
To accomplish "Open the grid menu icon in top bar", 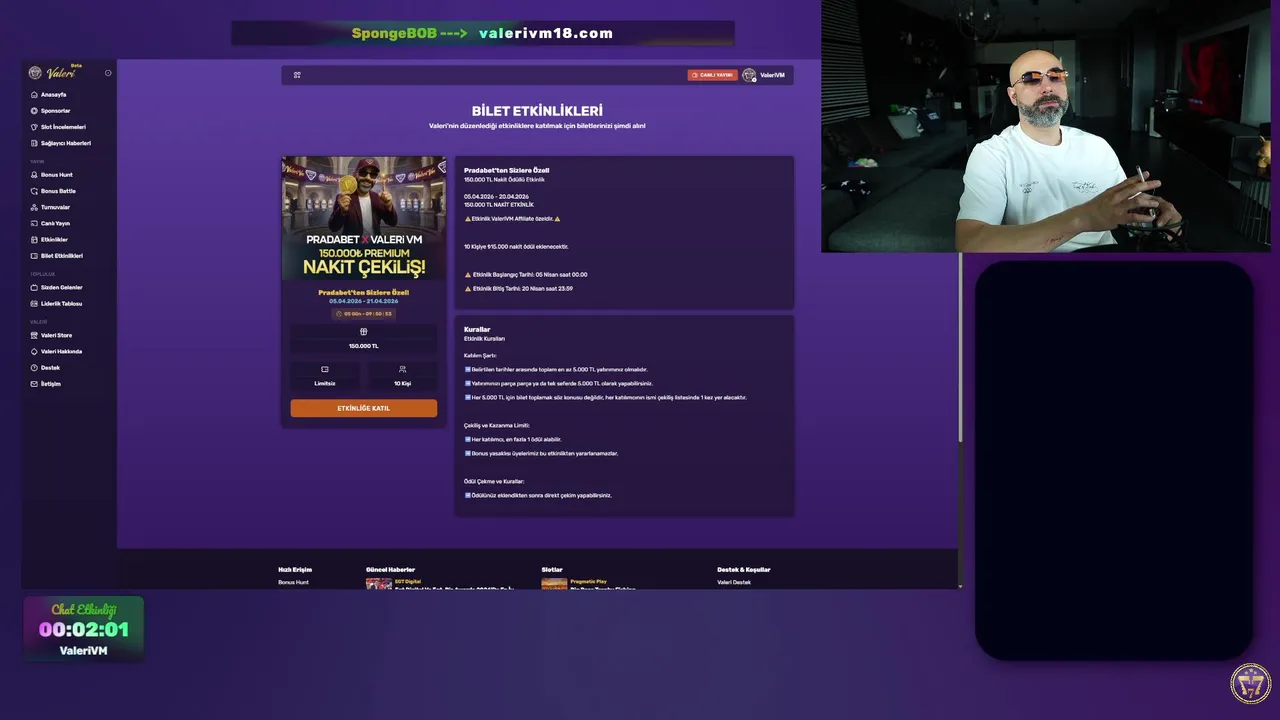I will [297, 75].
